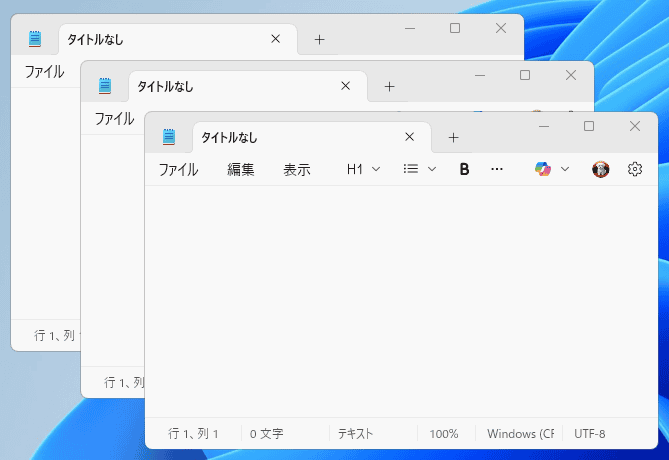
Task: Open more formatting options (three dots)
Action: pos(497,169)
